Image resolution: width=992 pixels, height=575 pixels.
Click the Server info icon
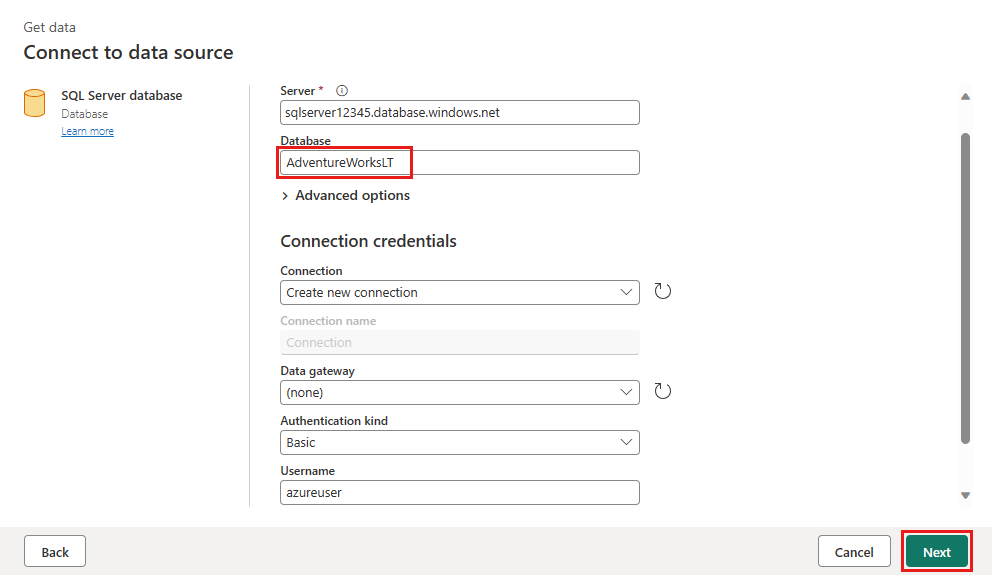tap(342, 90)
